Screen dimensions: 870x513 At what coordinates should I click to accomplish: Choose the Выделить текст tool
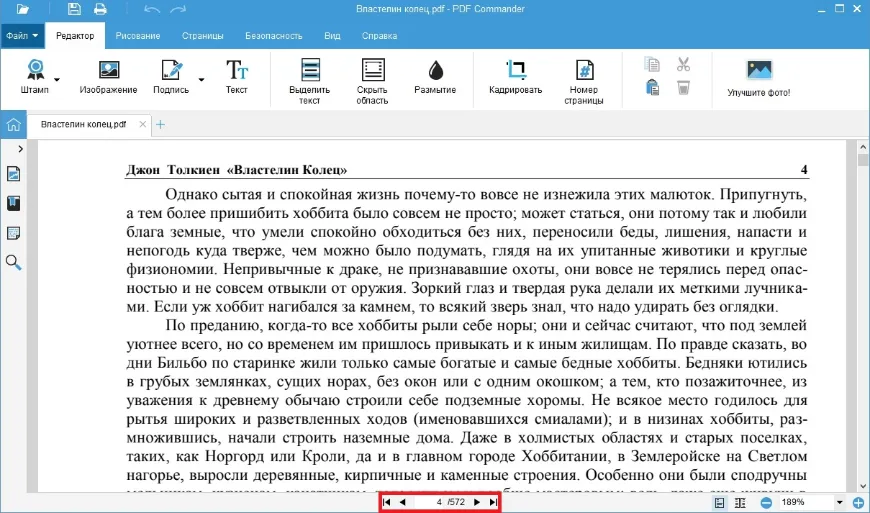[310, 82]
